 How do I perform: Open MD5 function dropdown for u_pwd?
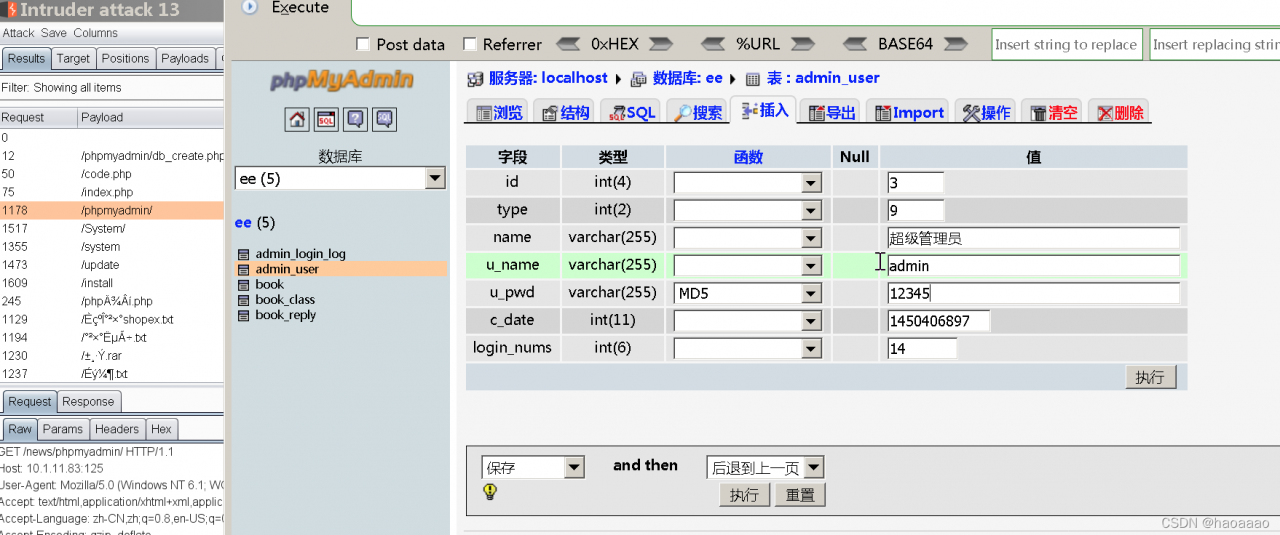(747, 293)
